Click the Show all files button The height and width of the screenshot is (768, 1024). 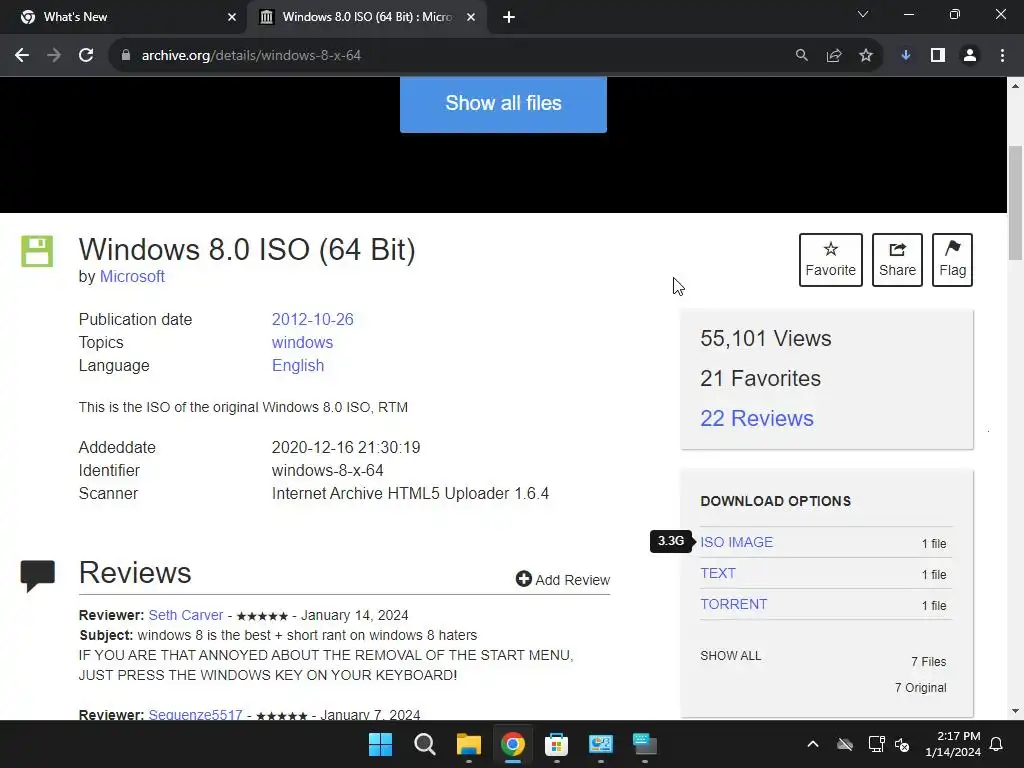tap(504, 104)
